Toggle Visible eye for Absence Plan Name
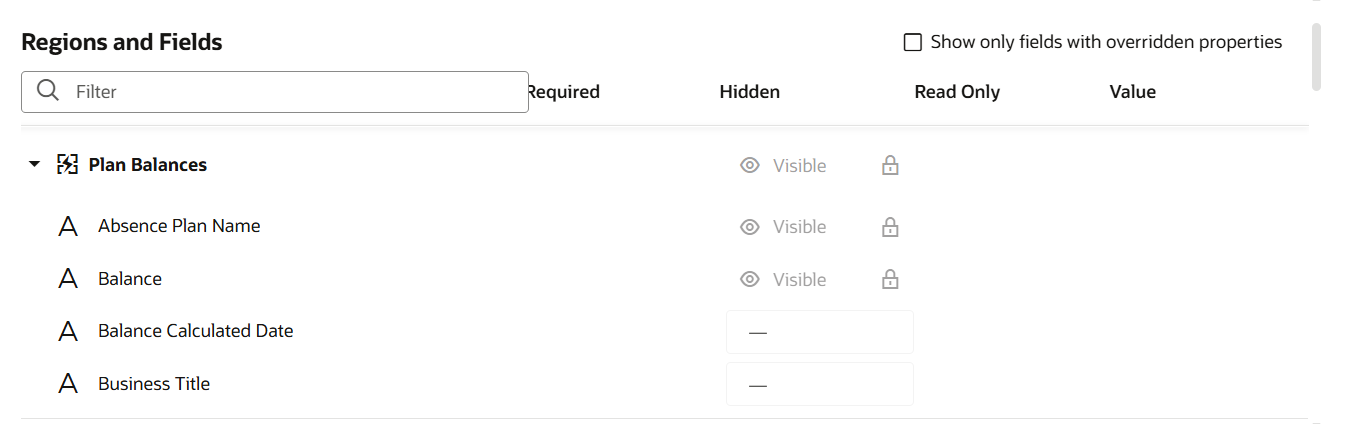Screen dimensions: 1350x424 [x=750, y=227]
